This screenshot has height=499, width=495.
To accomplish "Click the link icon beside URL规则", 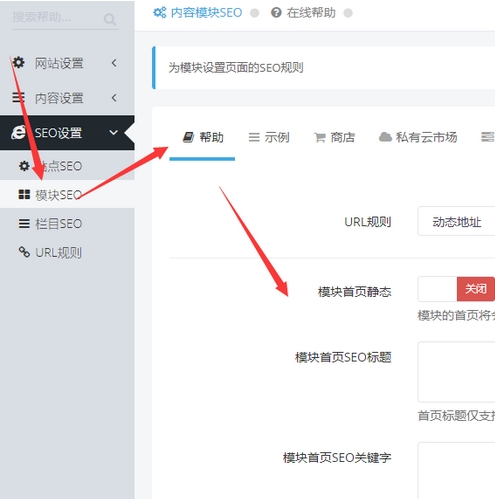I will (x=24, y=252).
